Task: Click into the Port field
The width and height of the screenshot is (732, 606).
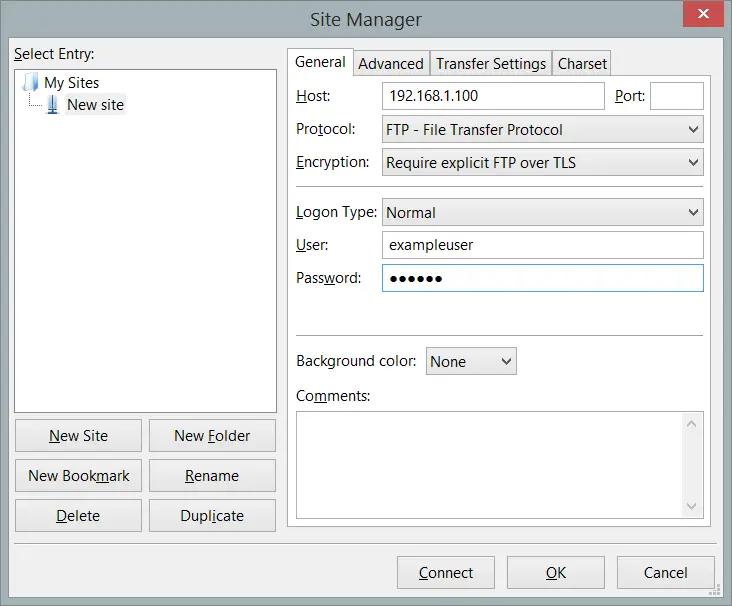Action: [676, 96]
